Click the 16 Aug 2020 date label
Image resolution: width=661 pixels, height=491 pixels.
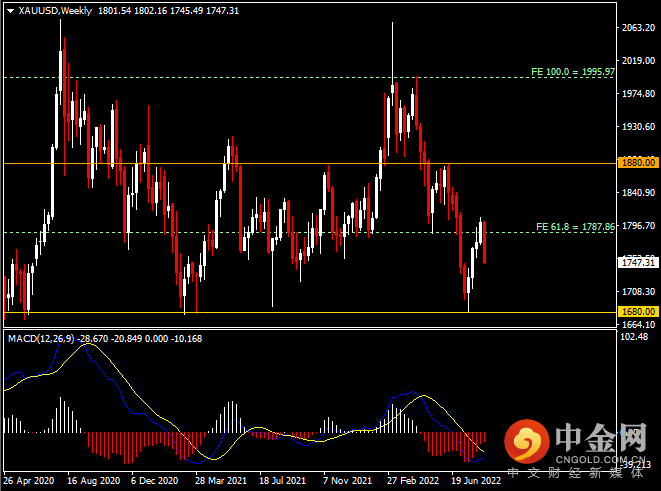(x=94, y=480)
